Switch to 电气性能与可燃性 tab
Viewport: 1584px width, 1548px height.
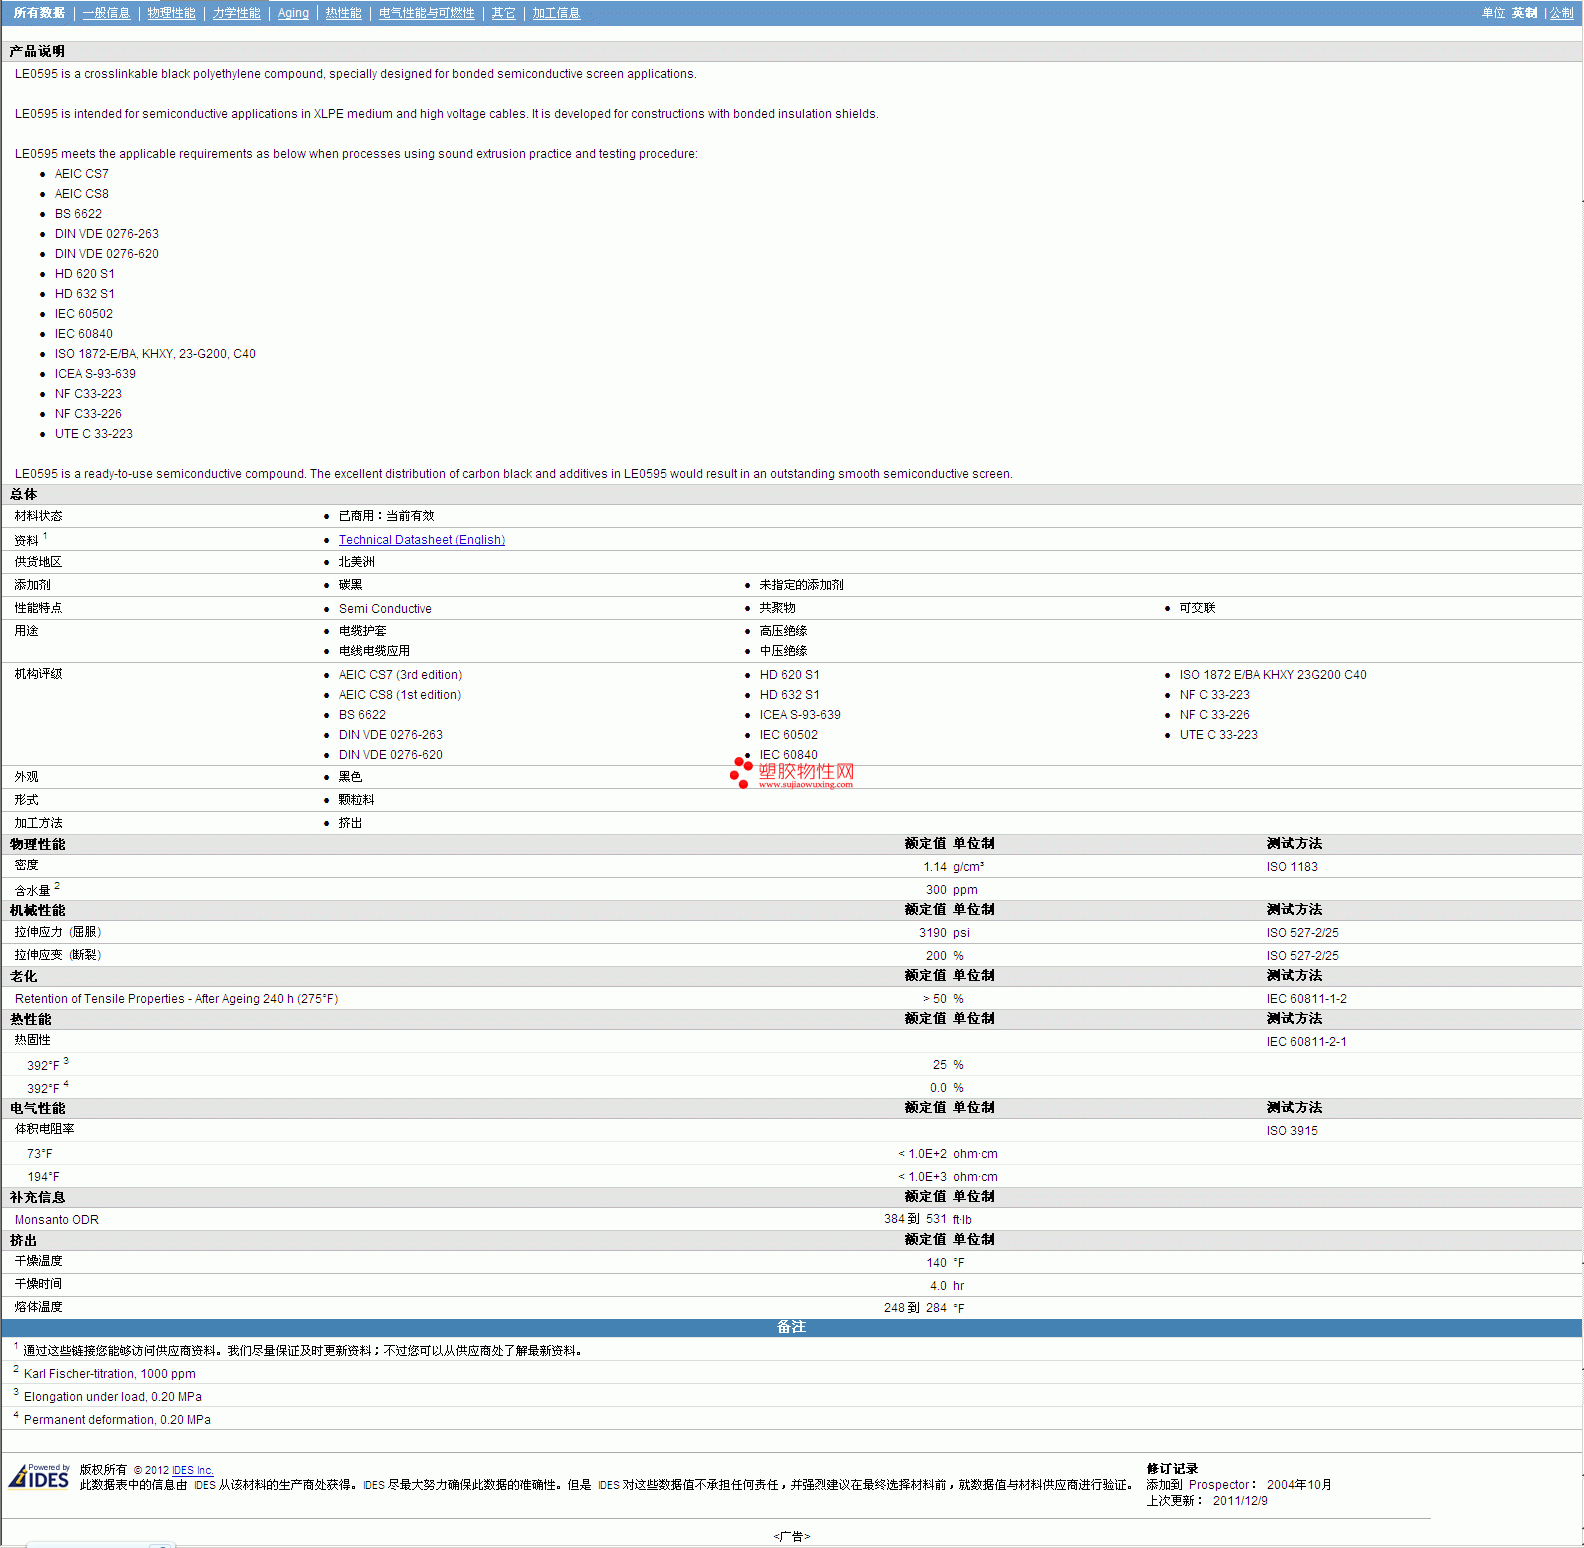[x=426, y=13]
